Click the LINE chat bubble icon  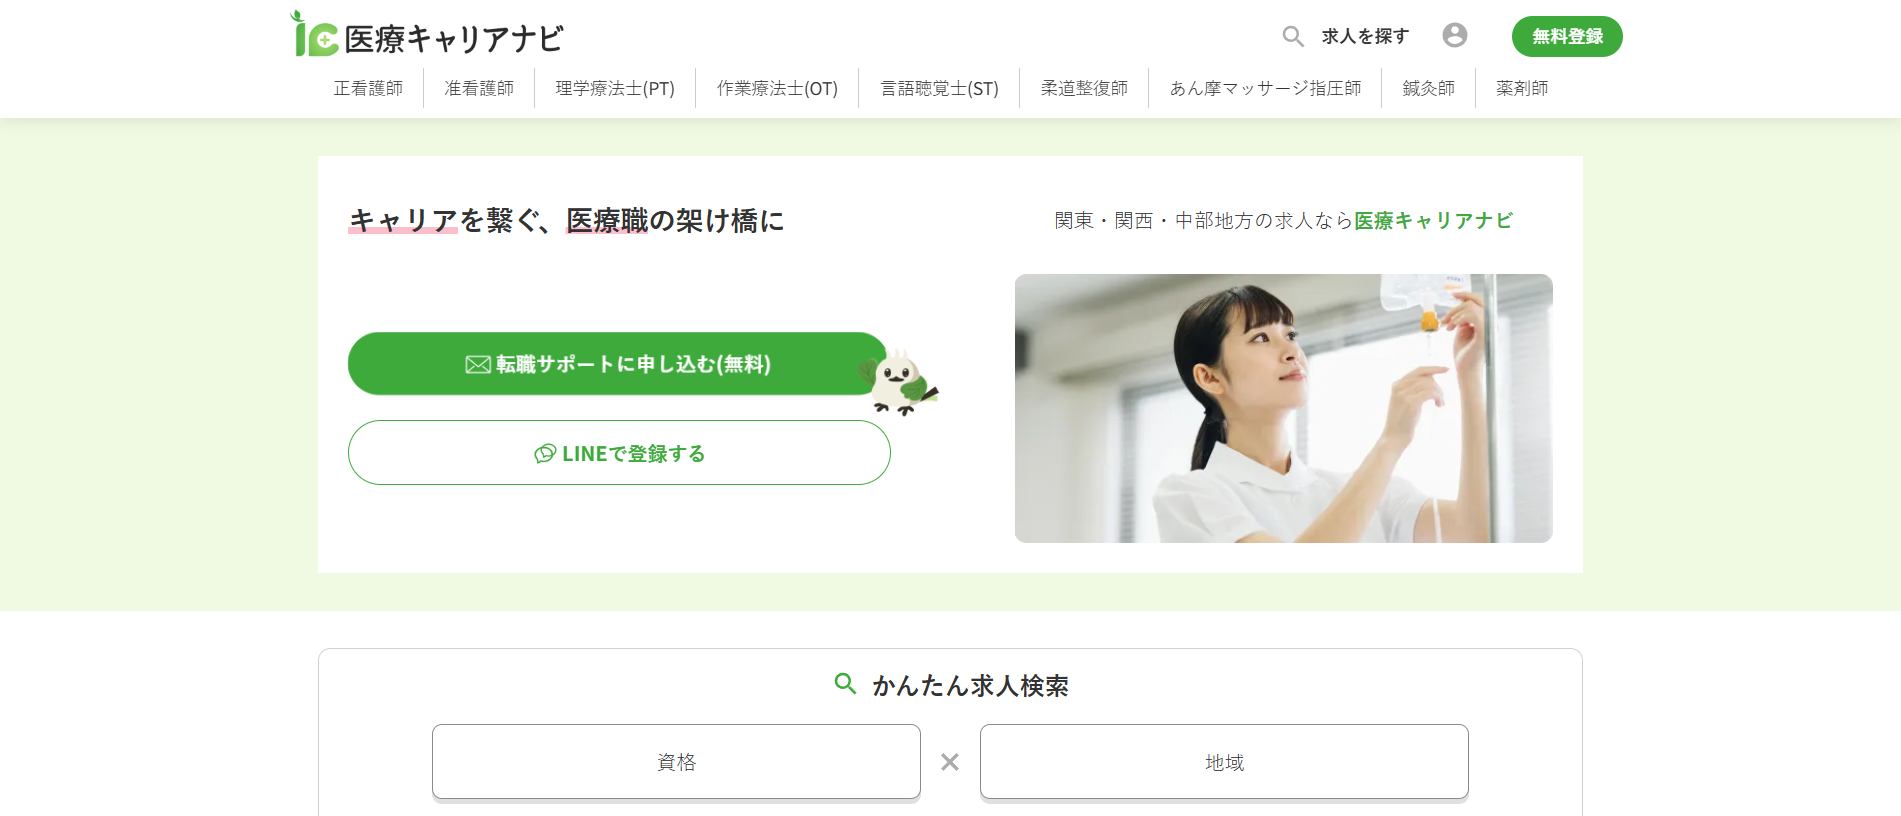tap(545, 454)
